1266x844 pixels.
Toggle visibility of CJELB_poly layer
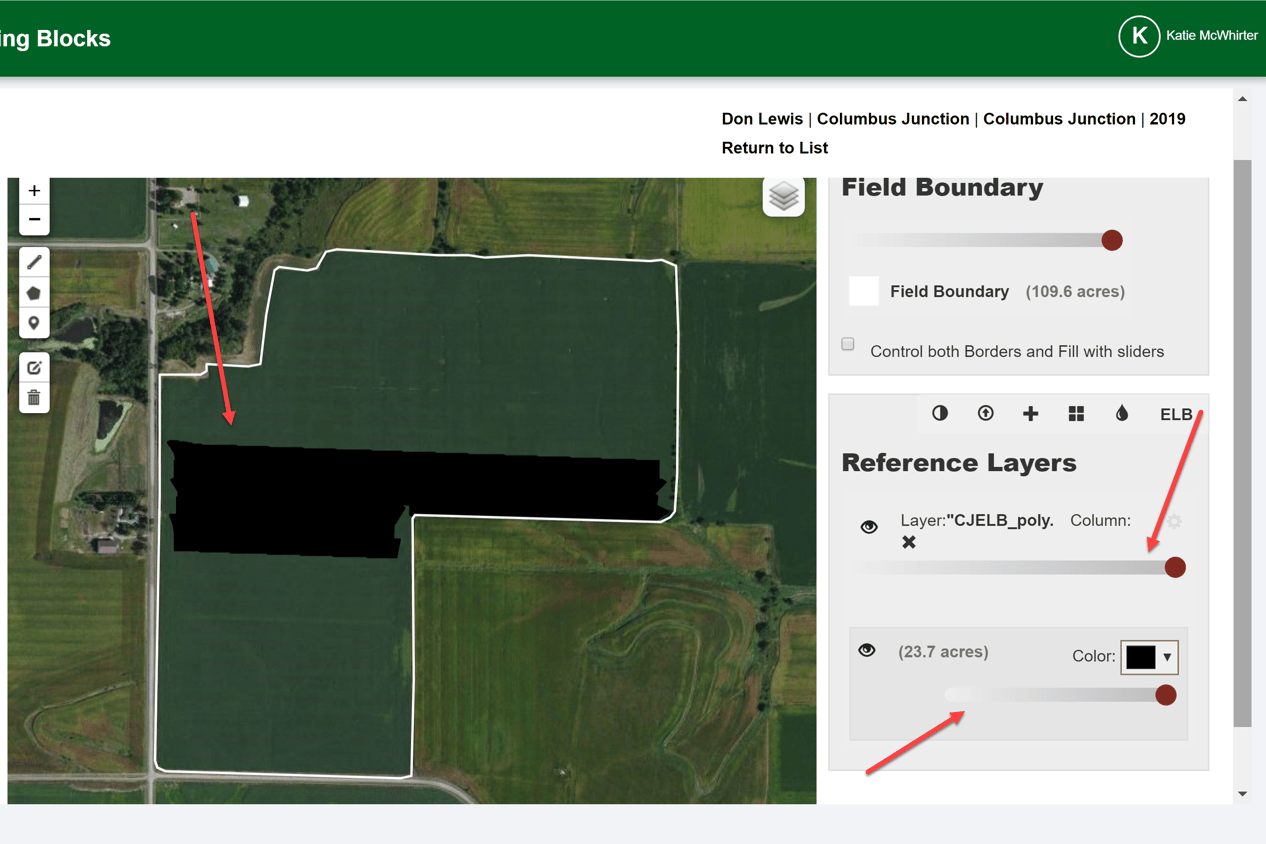point(869,527)
